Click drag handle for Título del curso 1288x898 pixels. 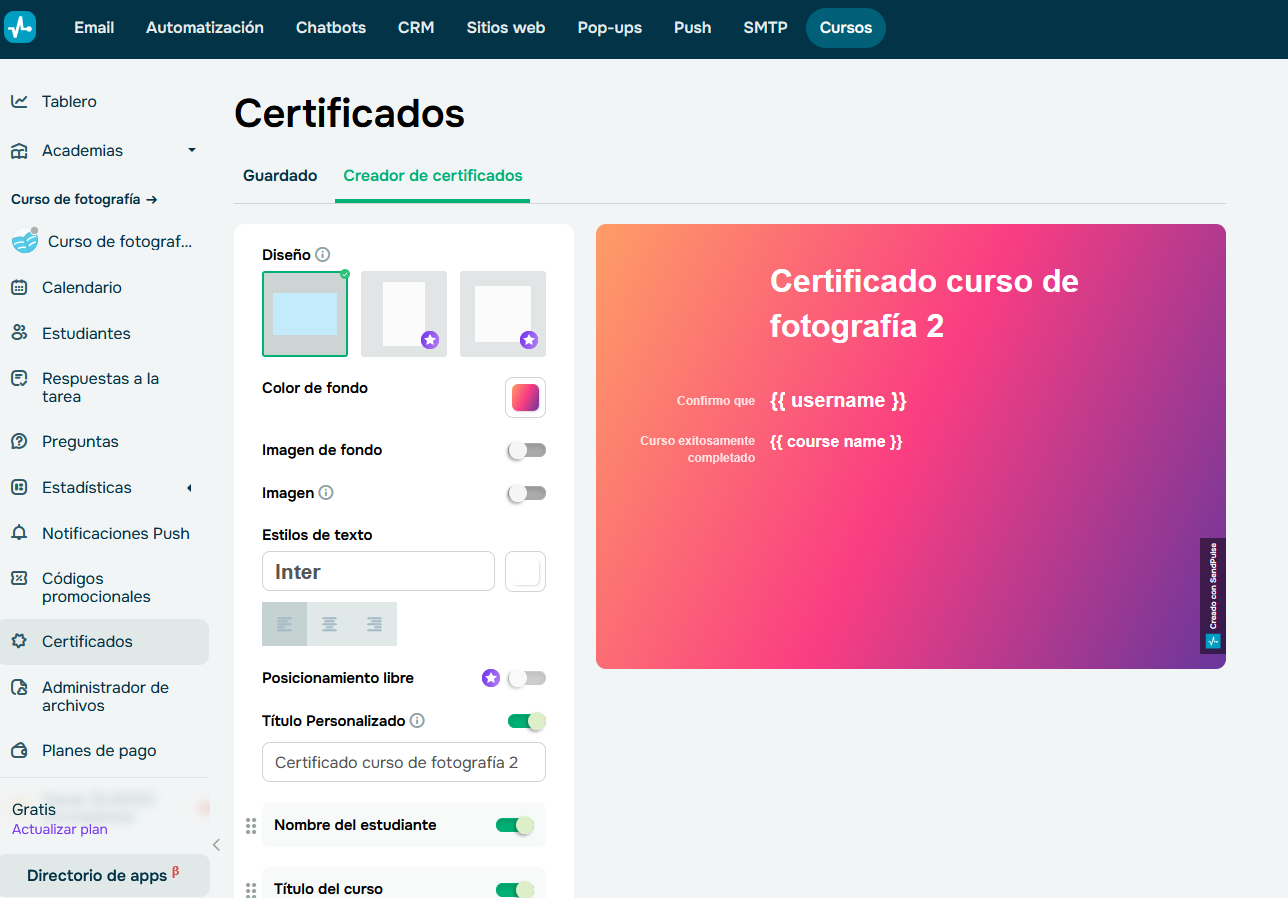point(251,889)
